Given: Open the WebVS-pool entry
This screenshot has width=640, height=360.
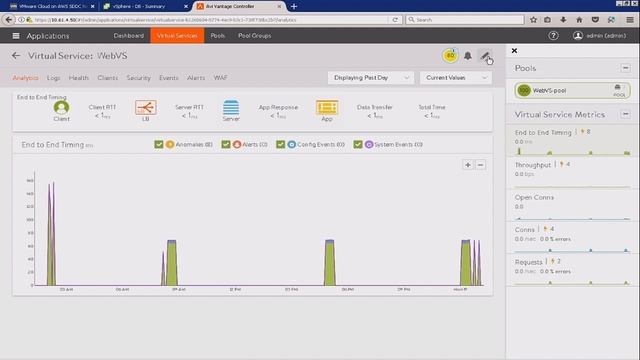Looking at the screenshot, I should 572,91.
